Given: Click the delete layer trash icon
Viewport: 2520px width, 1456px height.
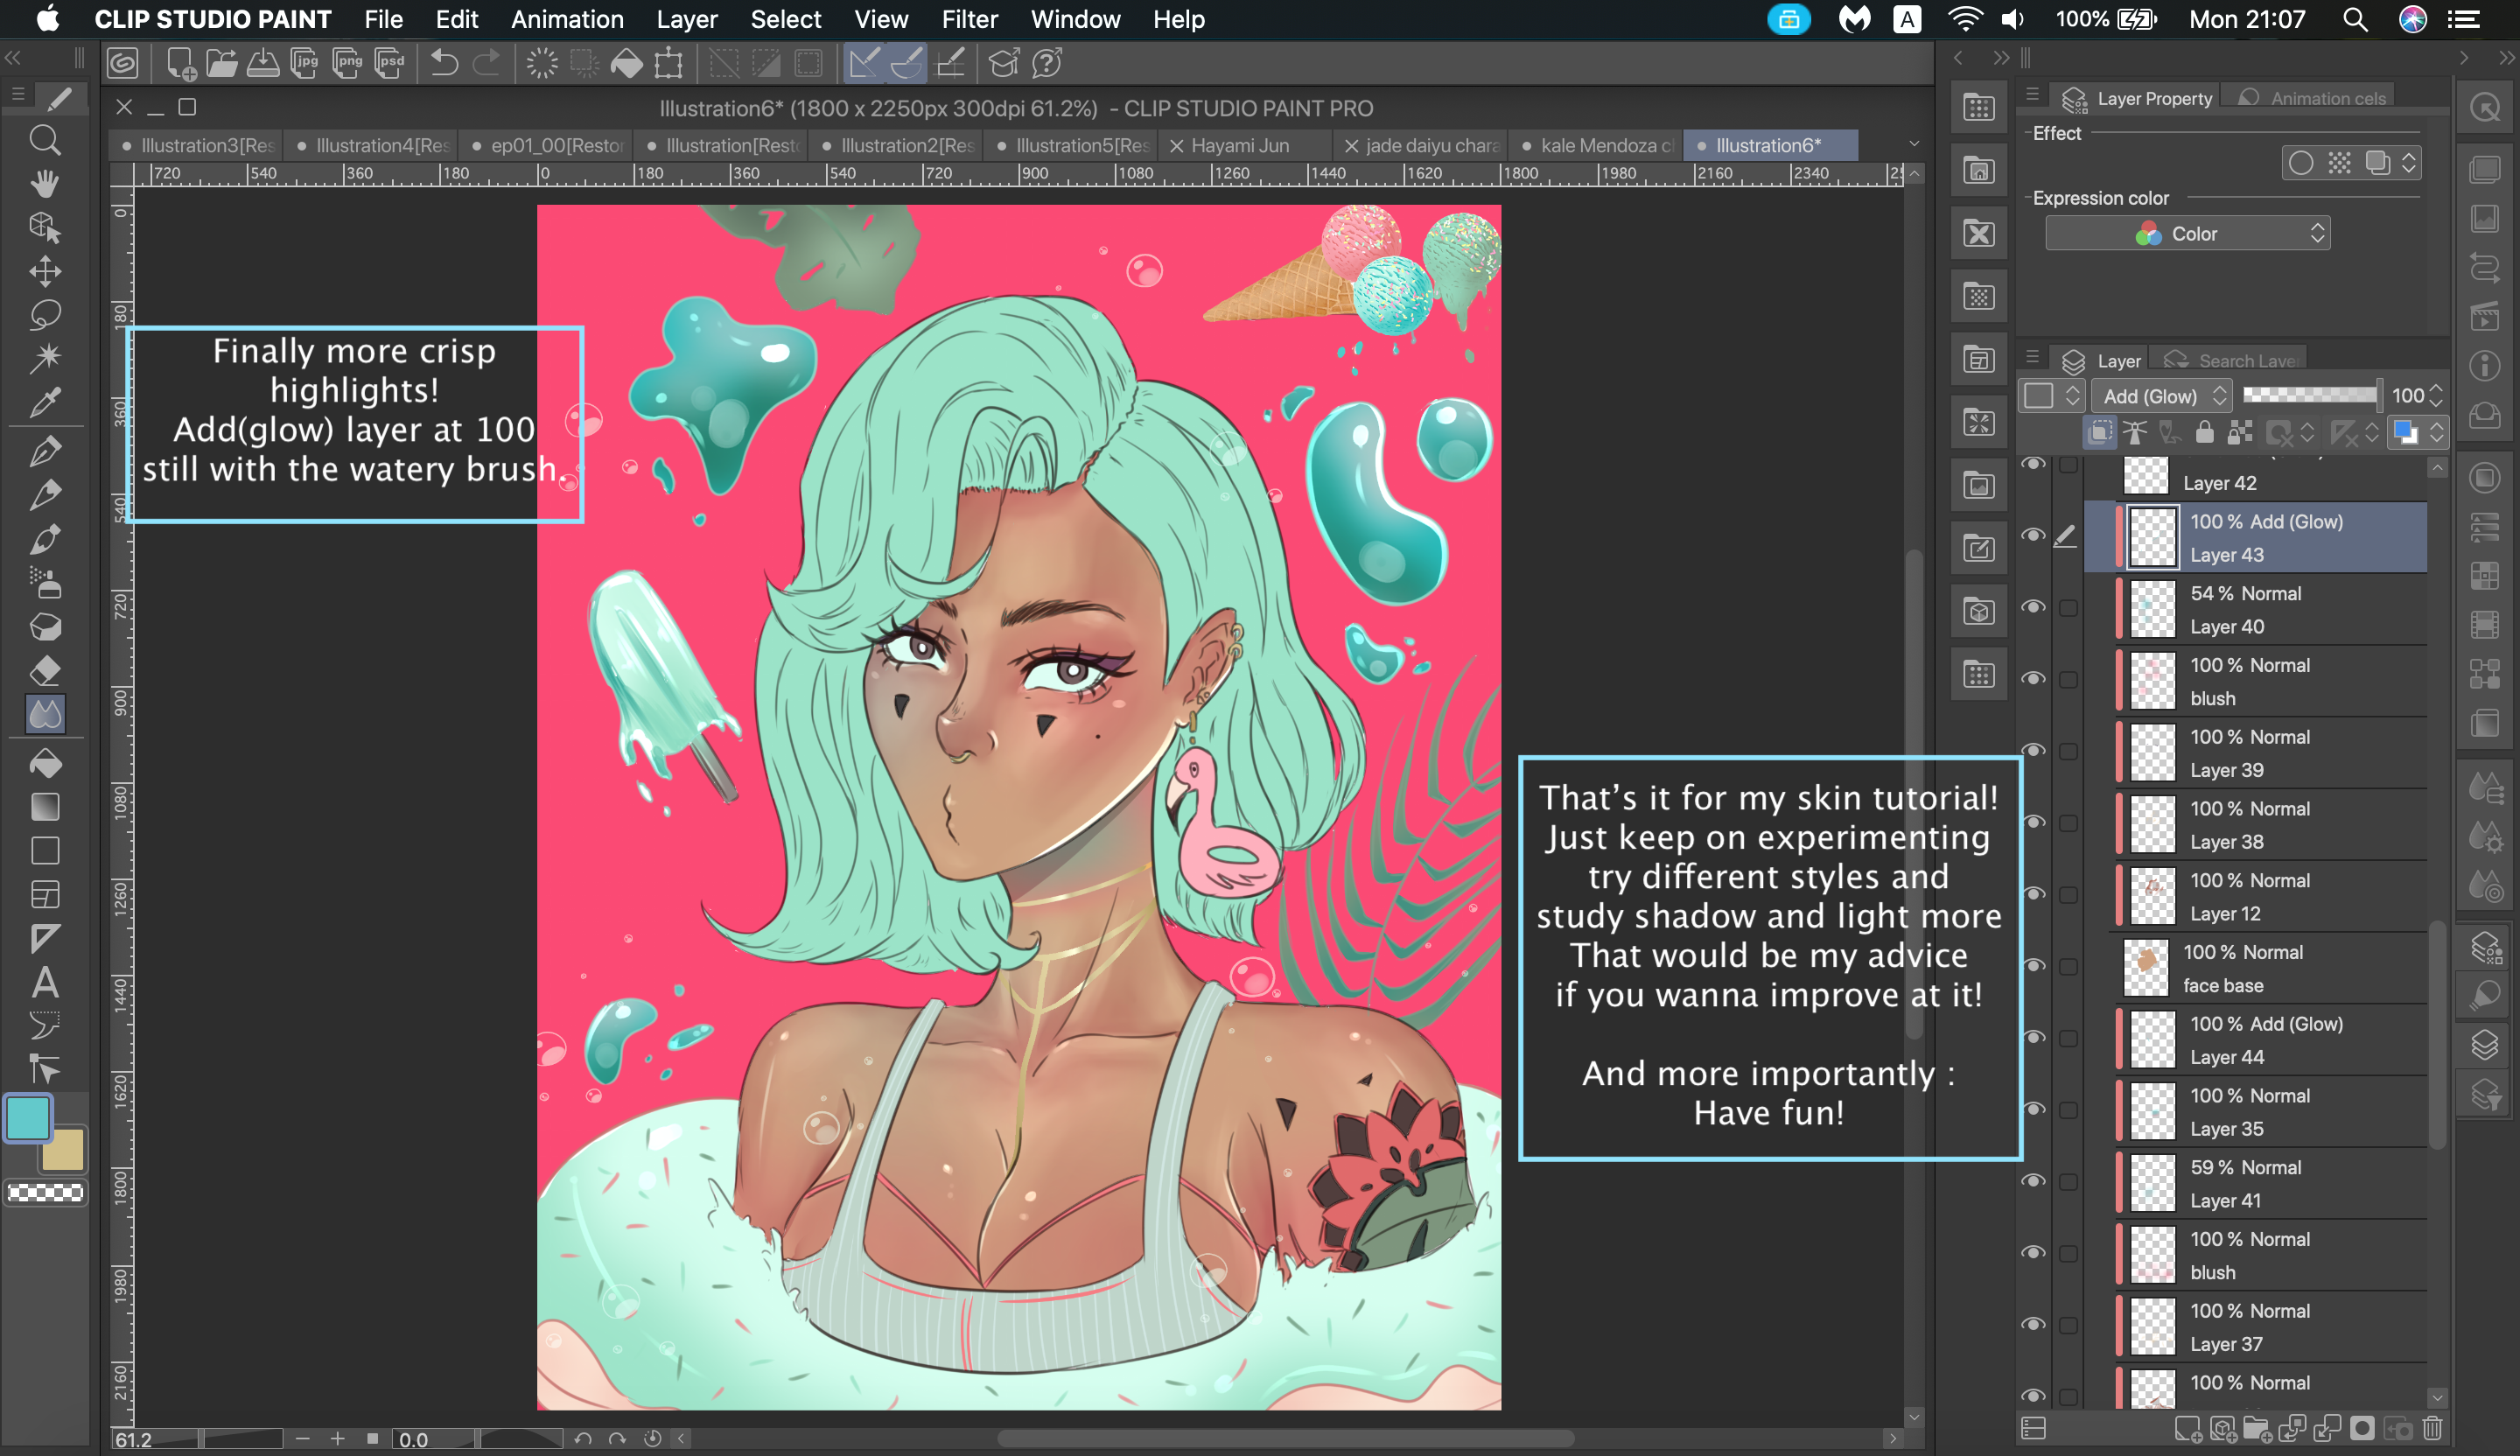Looking at the screenshot, I should click(x=2432, y=1429).
